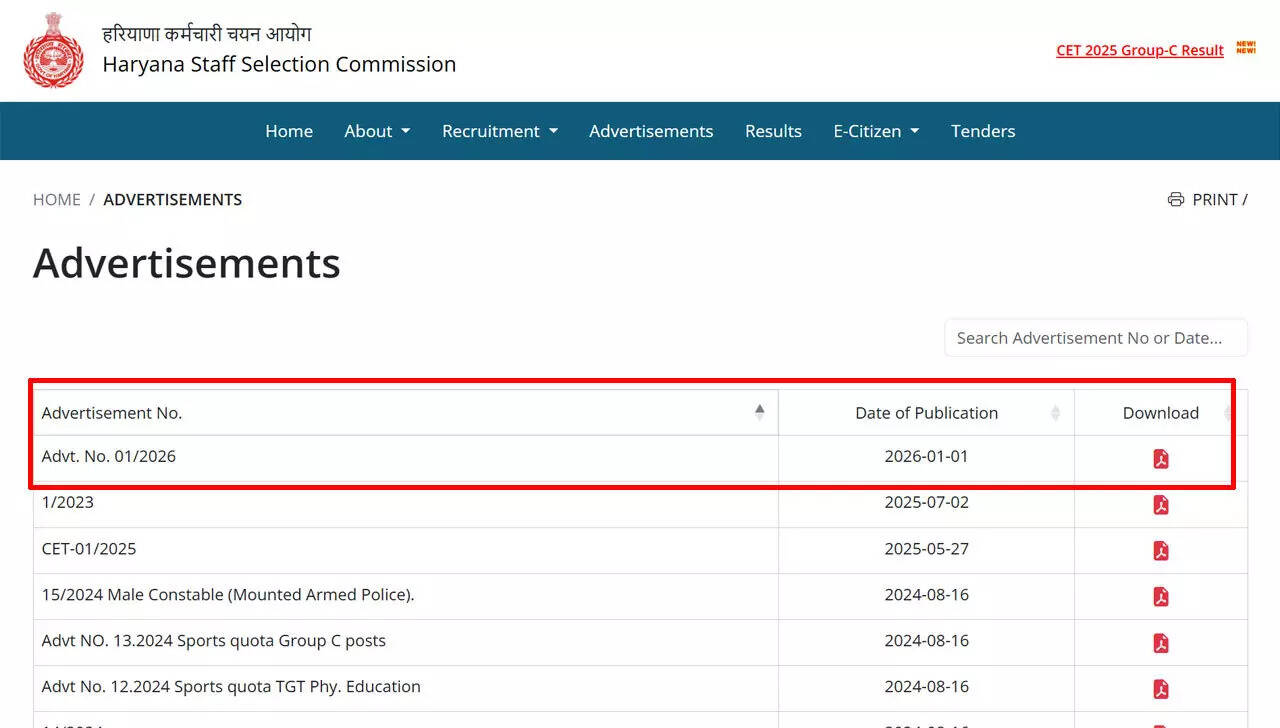Open the CET 2025 Group-C Result link
1280x728 pixels.
pos(1139,50)
